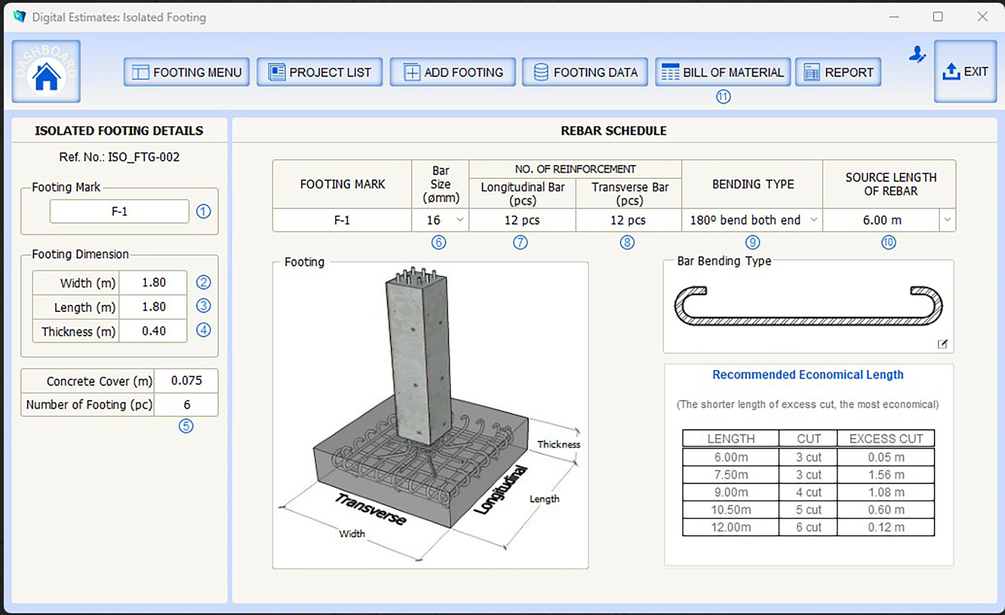Select the 10.50m length row
Image resolution: width=1005 pixels, height=615 pixels.
pyautogui.click(x=808, y=510)
